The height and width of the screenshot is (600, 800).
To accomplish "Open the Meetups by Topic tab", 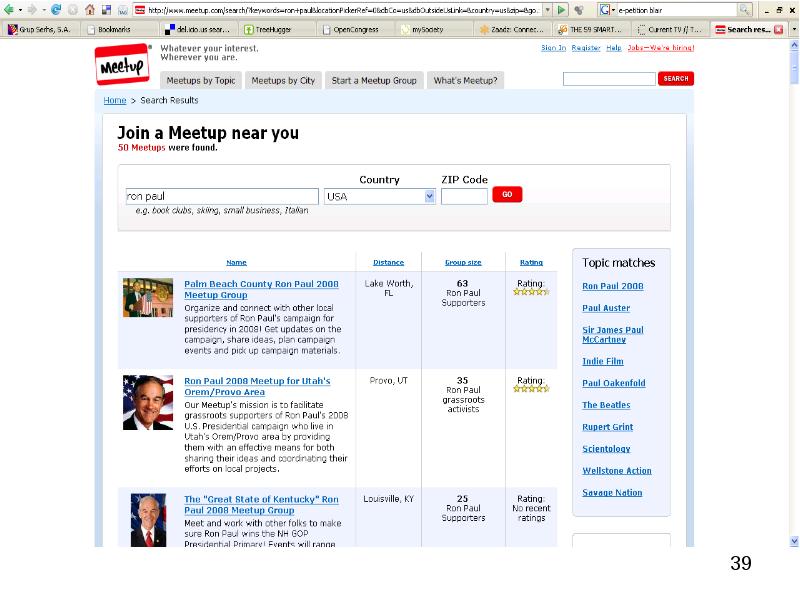I will click(201, 80).
